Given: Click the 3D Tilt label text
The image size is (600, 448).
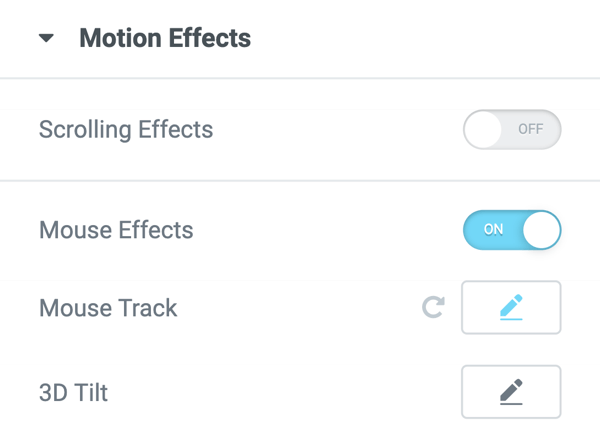Looking at the screenshot, I should click(x=73, y=392).
